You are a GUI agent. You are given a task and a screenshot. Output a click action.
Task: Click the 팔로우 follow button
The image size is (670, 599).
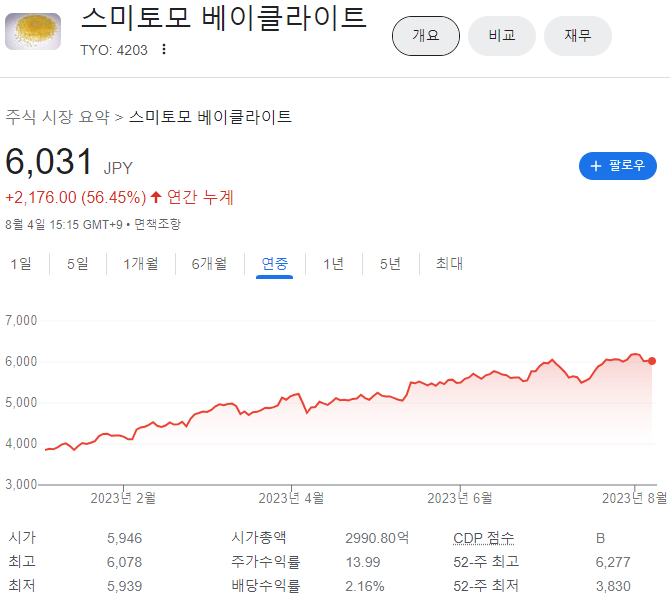(x=617, y=166)
